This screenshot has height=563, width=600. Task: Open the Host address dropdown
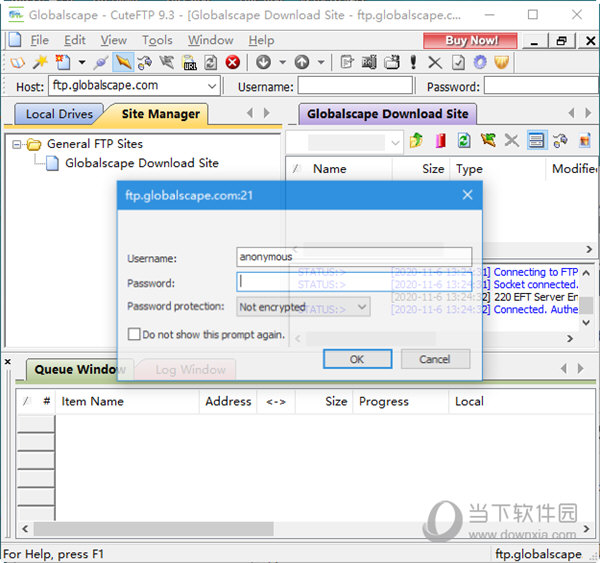point(212,86)
